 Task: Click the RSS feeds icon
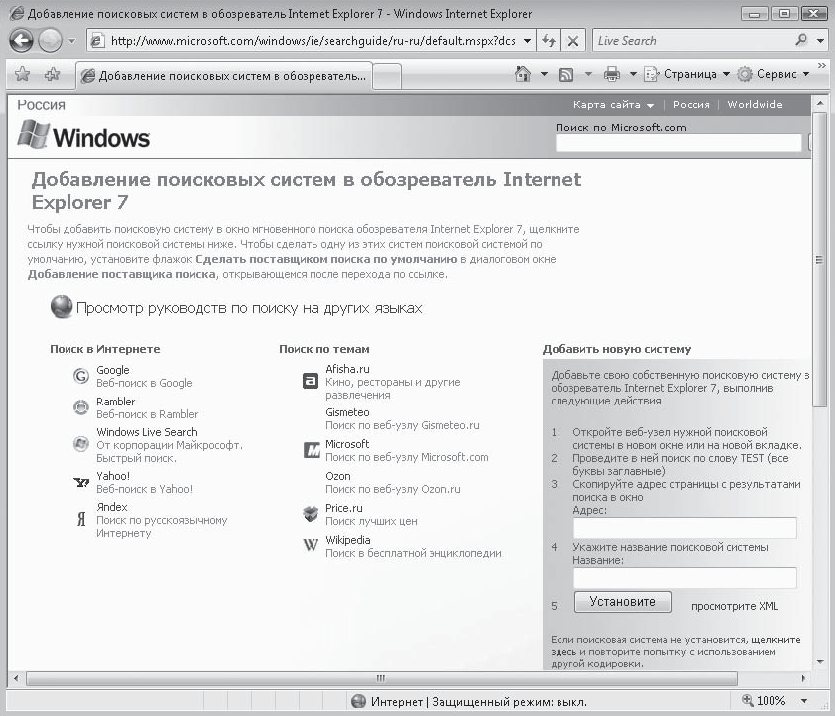click(x=566, y=75)
